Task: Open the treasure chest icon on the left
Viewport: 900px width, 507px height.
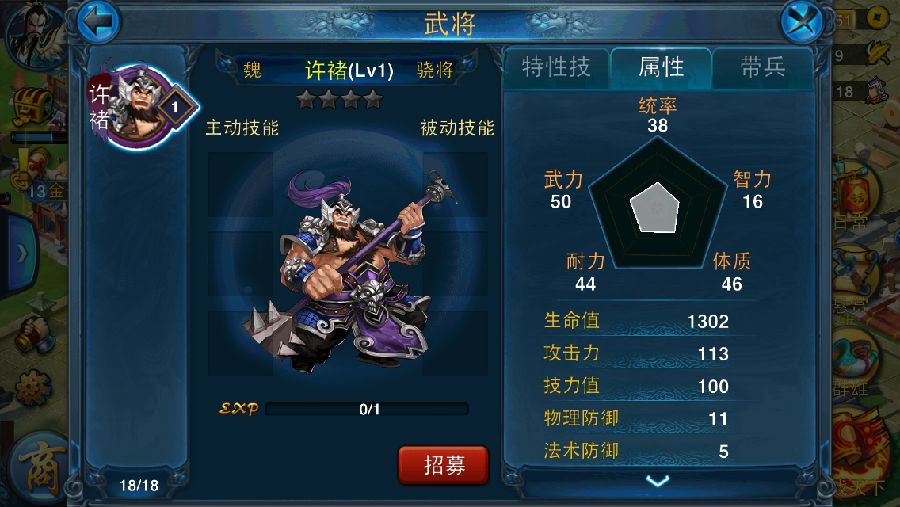Action: click(32, 106)
